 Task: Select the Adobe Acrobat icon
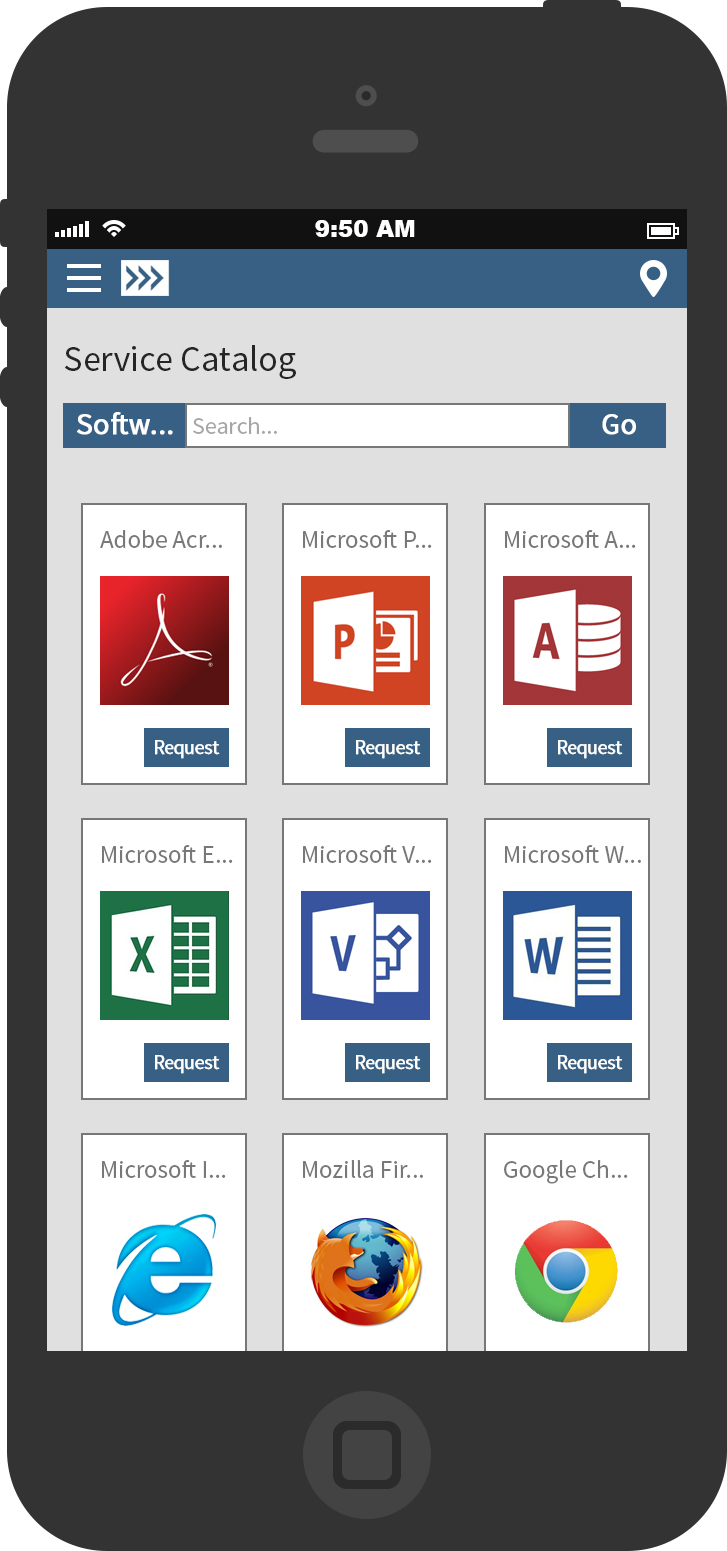point(164,640)
